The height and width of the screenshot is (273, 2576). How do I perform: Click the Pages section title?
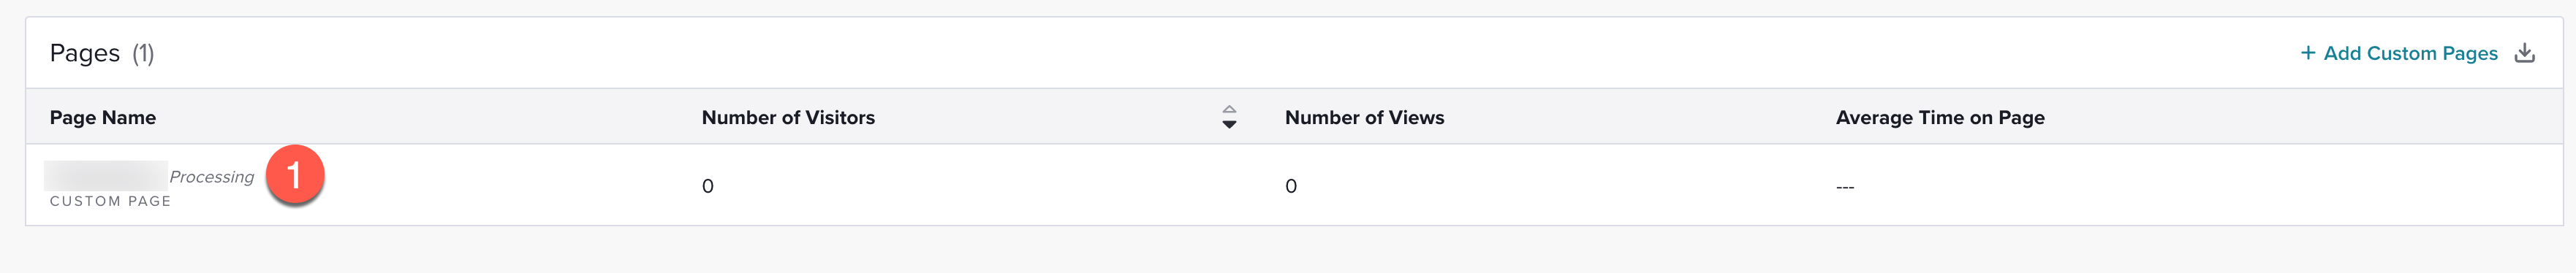pos(85,53)
